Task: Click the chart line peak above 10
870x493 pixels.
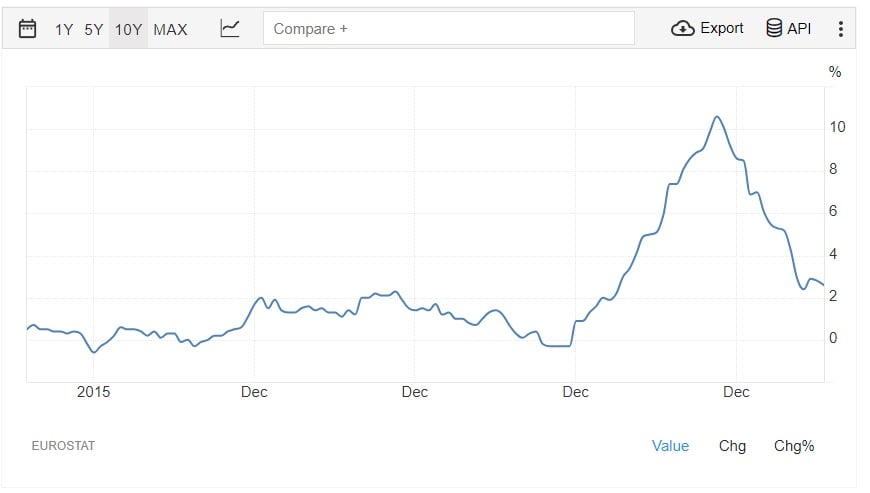Action: point(717,117)
